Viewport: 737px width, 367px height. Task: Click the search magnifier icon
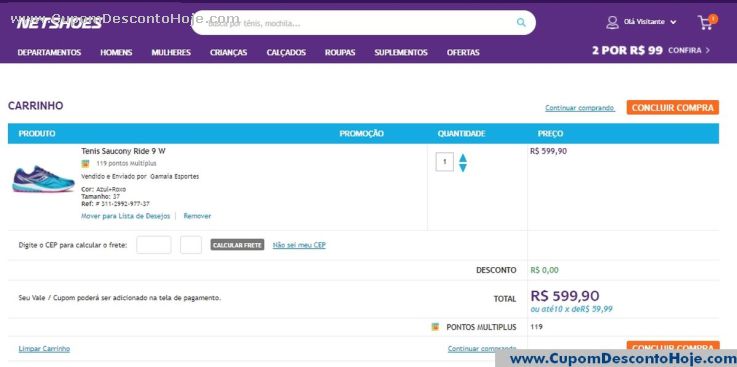tap(521, 22)
